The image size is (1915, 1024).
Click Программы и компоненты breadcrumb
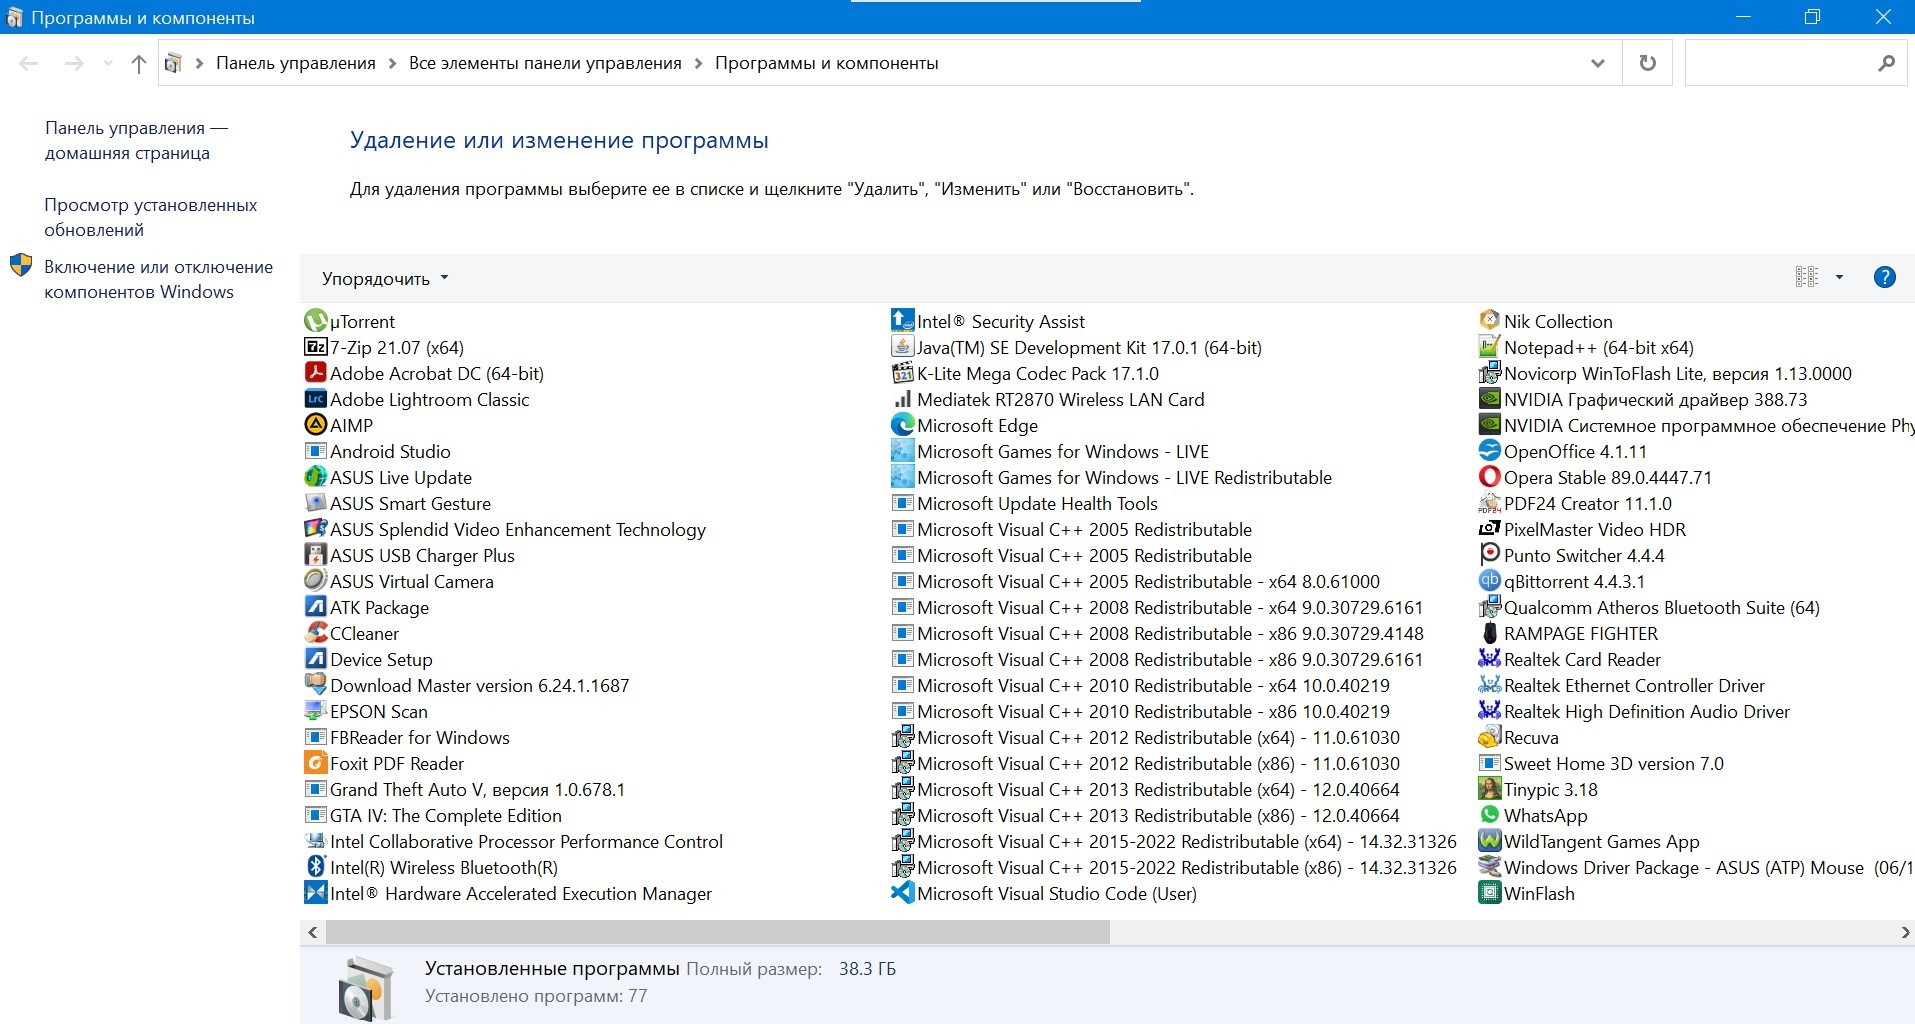(827, 63)
